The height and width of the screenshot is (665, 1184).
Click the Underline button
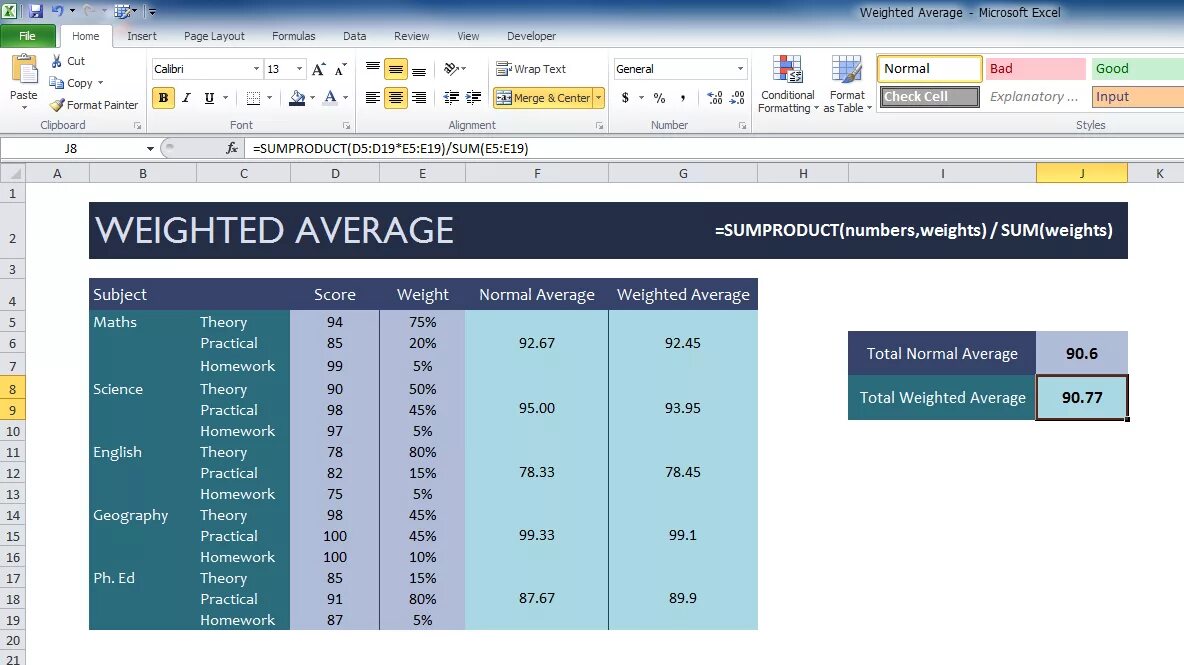[209, 99]
